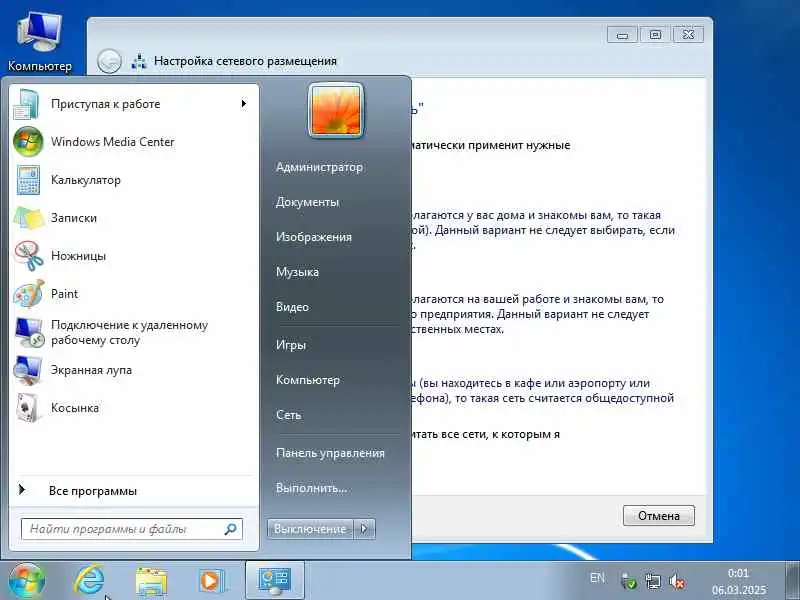Screen dimensions: 800x600
Task: Open Музыка library
Action: tap(297, 272)
